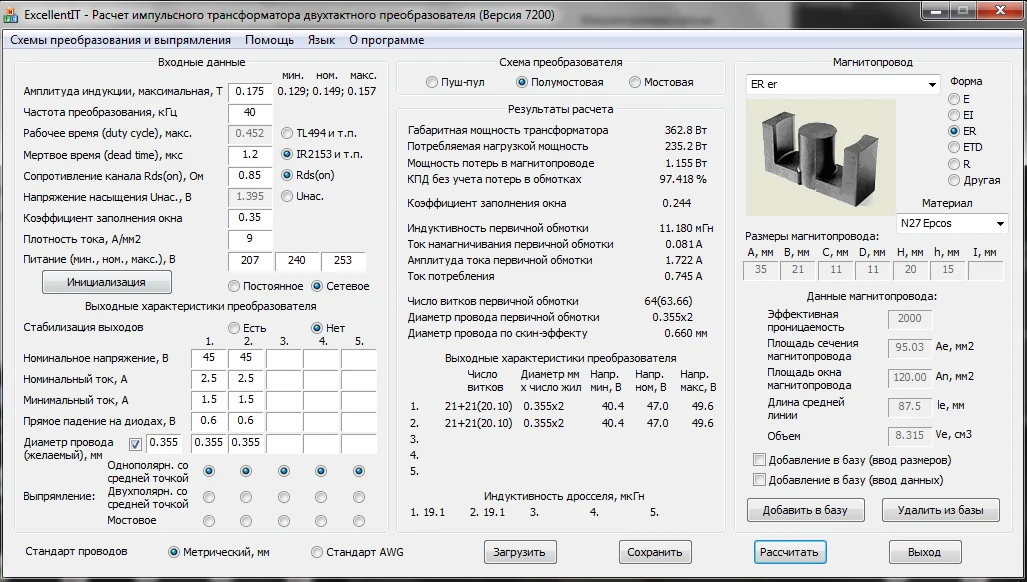Open Схемы преобразования и выпрямления menu

point(120,40)
